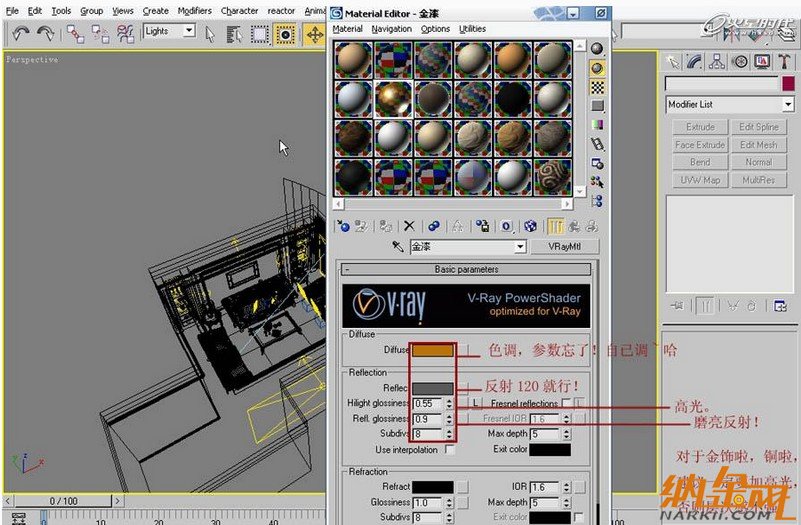The width and height of the screenshot is (801, 525).
Task: Open the Utilities menu in Material Editor
Action: 473,29
